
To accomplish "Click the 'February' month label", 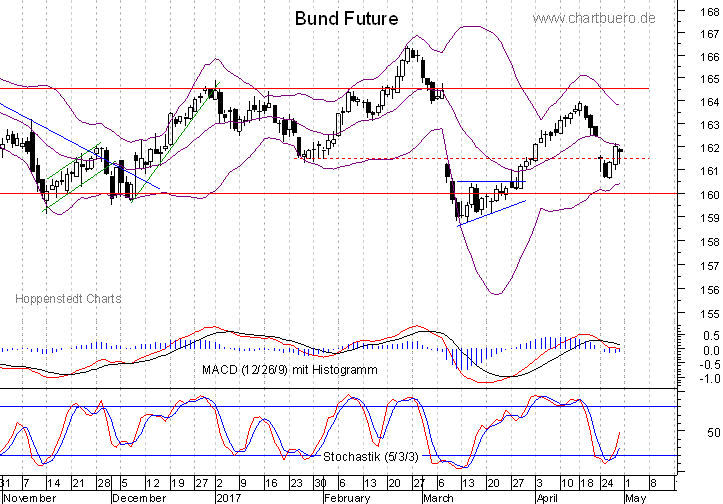I will 347,498.
